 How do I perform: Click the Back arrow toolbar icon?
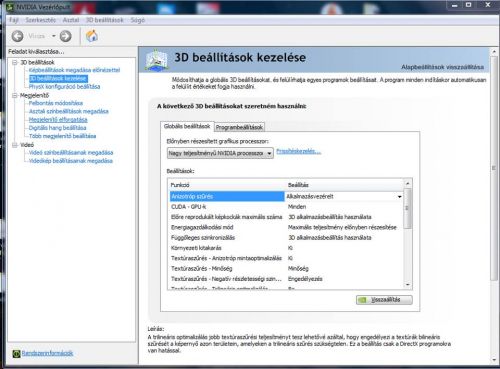click(x=17, y=36)
